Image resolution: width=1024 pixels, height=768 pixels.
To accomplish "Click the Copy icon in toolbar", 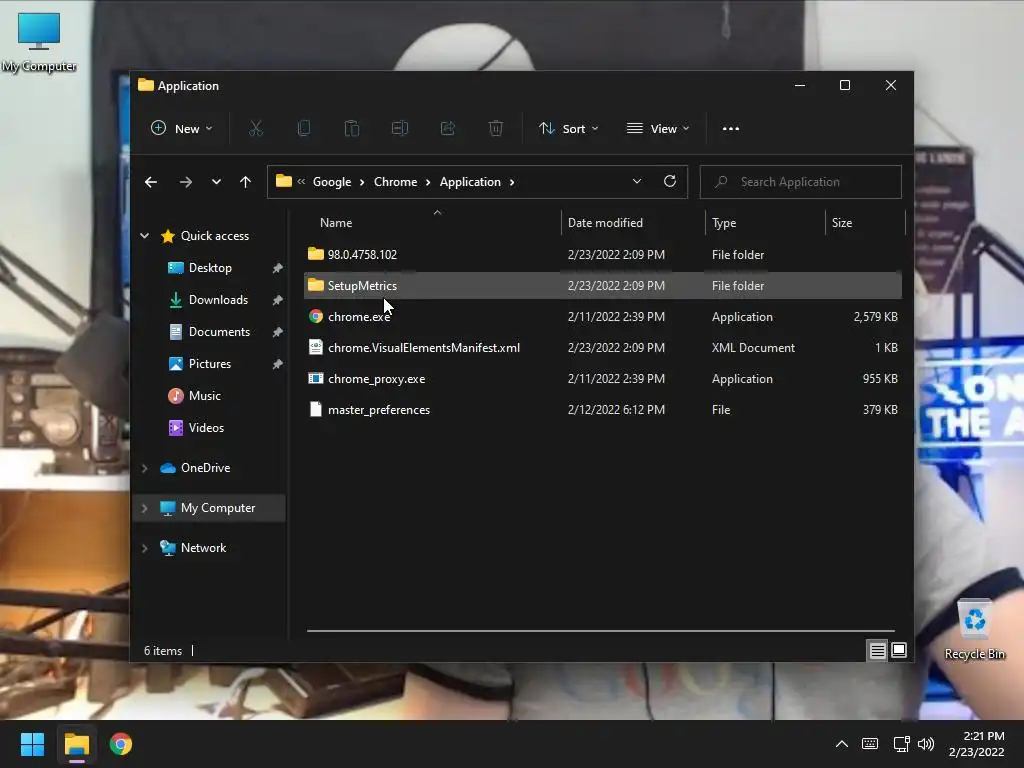I will point(304,128).
